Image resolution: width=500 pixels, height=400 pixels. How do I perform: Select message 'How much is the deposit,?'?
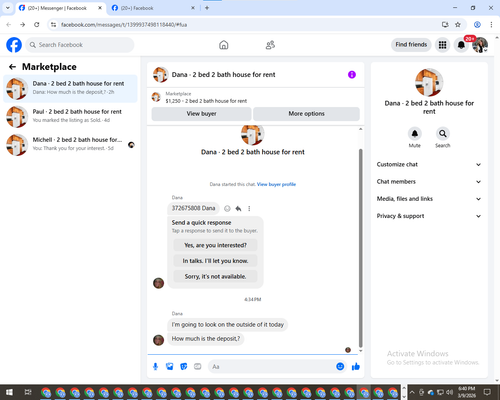coord(206,339)
